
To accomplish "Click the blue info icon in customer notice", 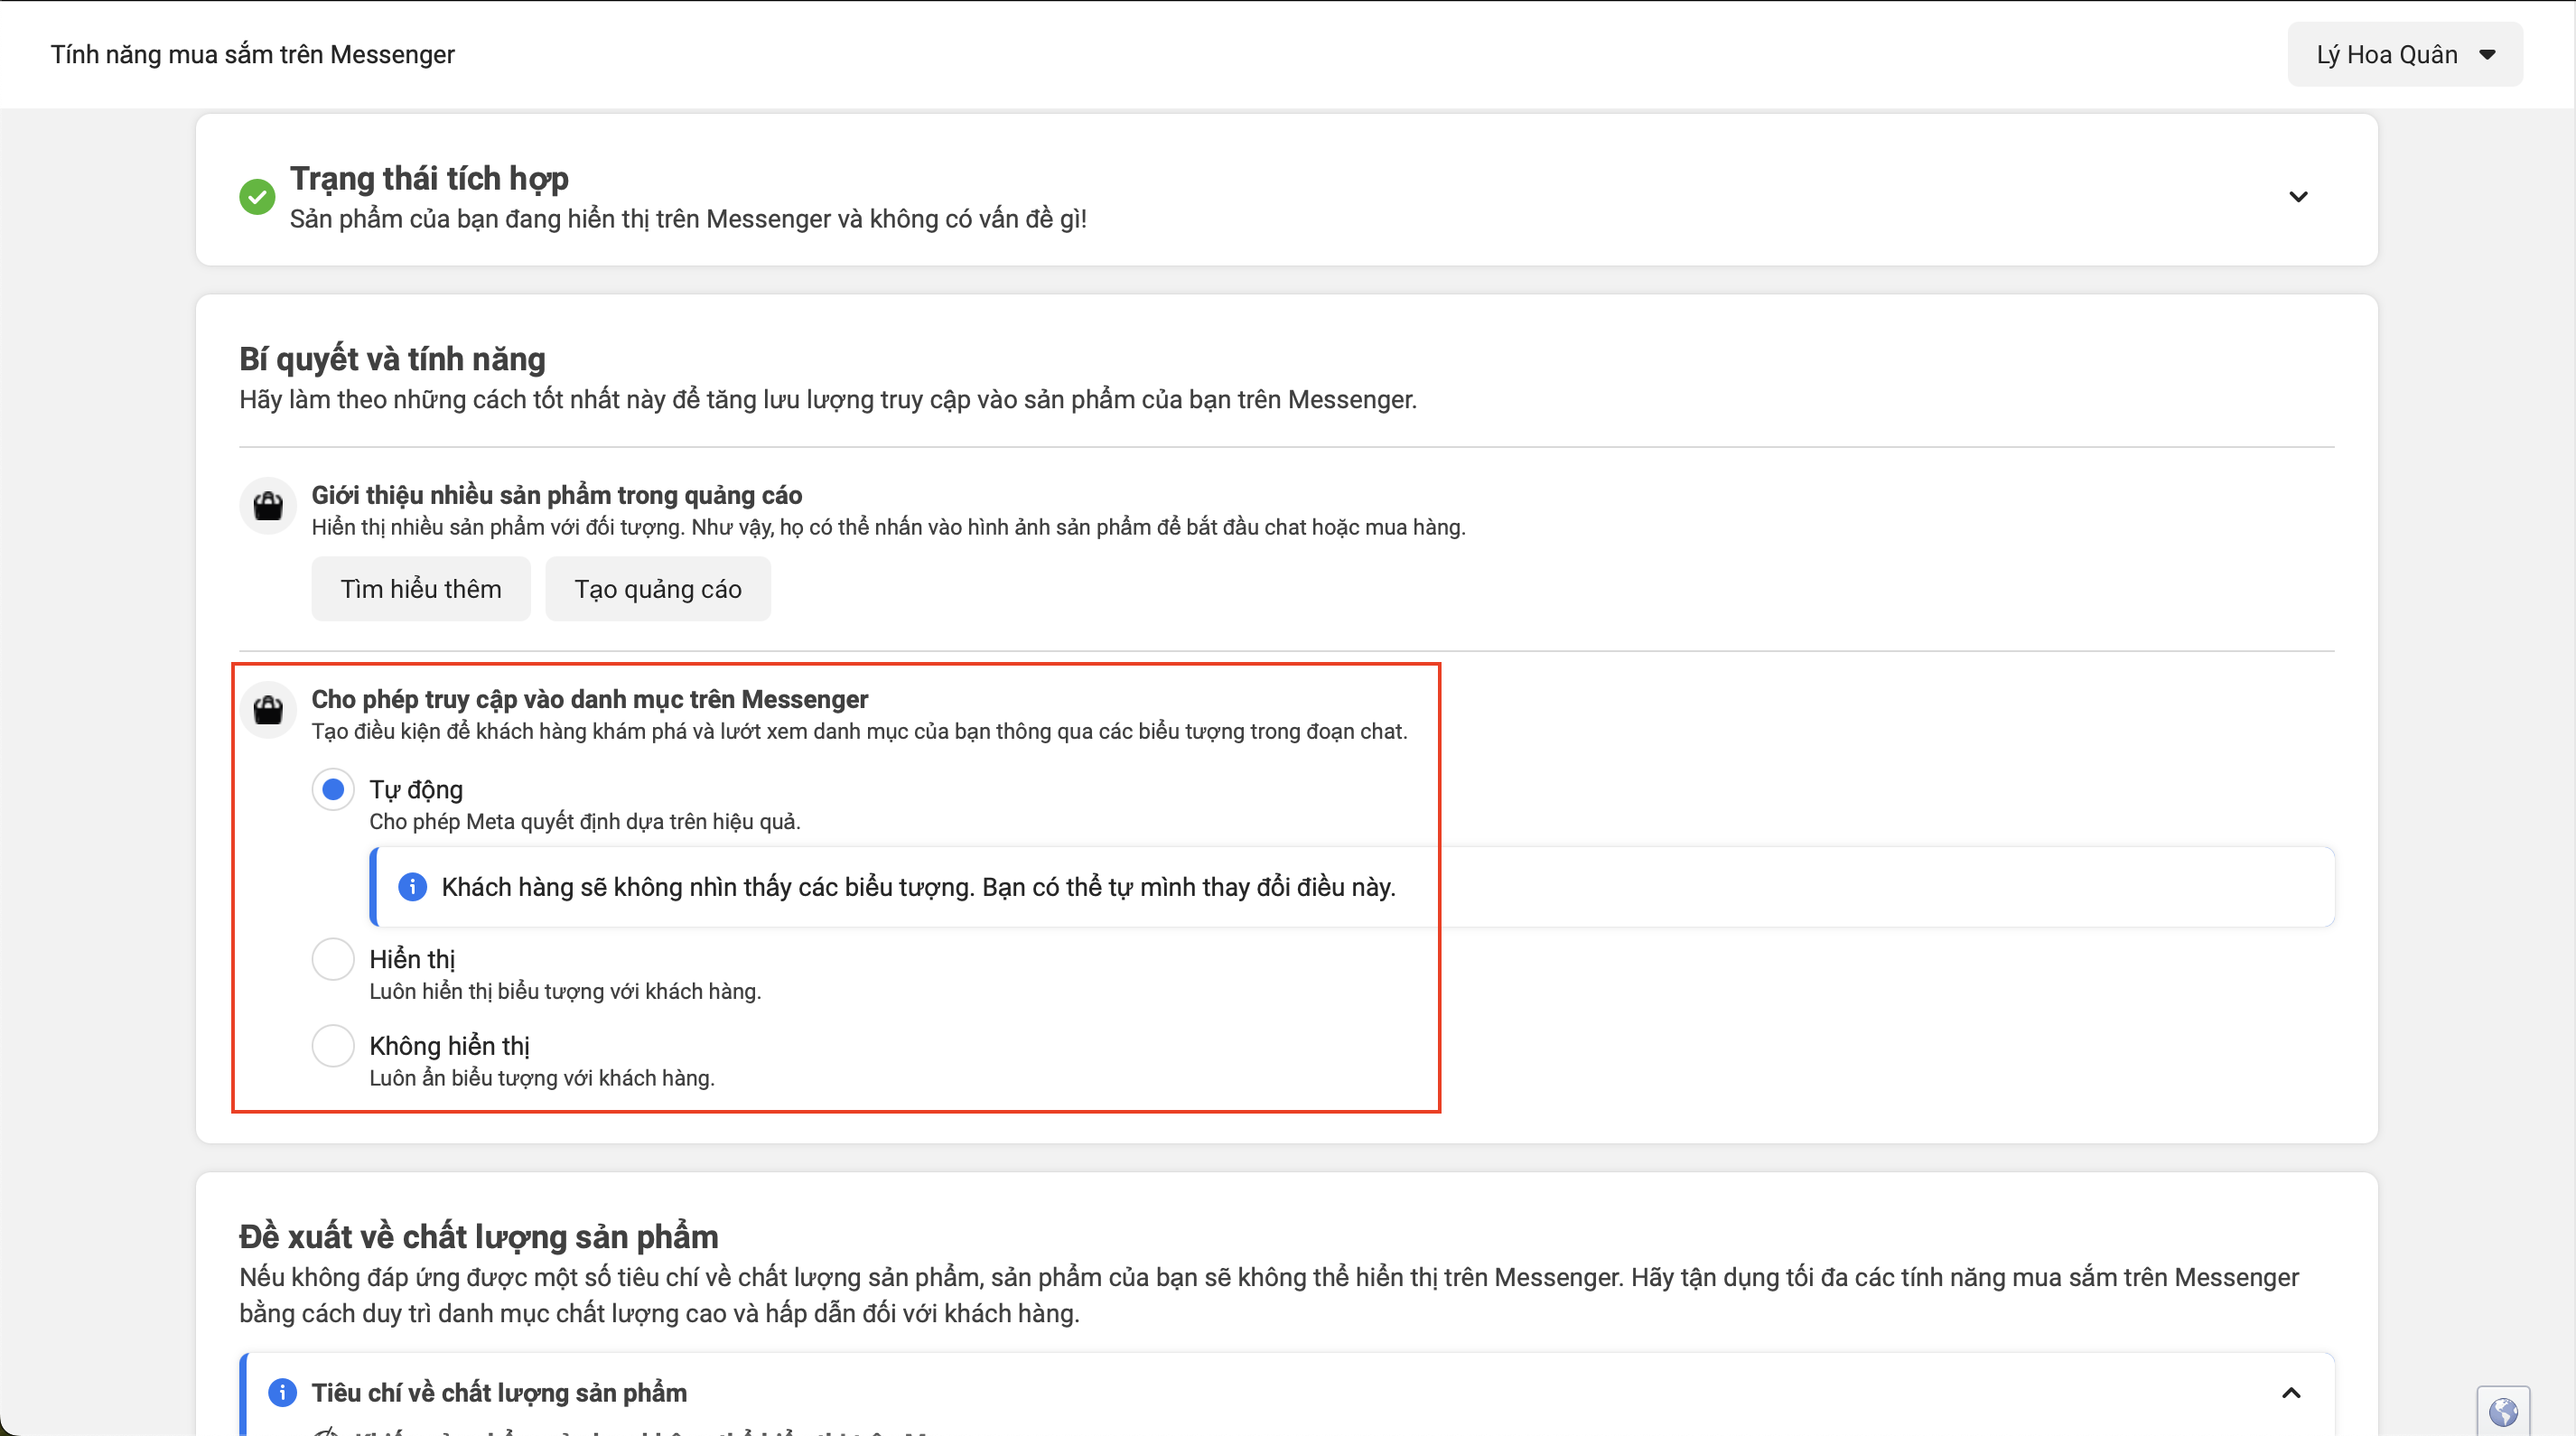I will [412, 887].
